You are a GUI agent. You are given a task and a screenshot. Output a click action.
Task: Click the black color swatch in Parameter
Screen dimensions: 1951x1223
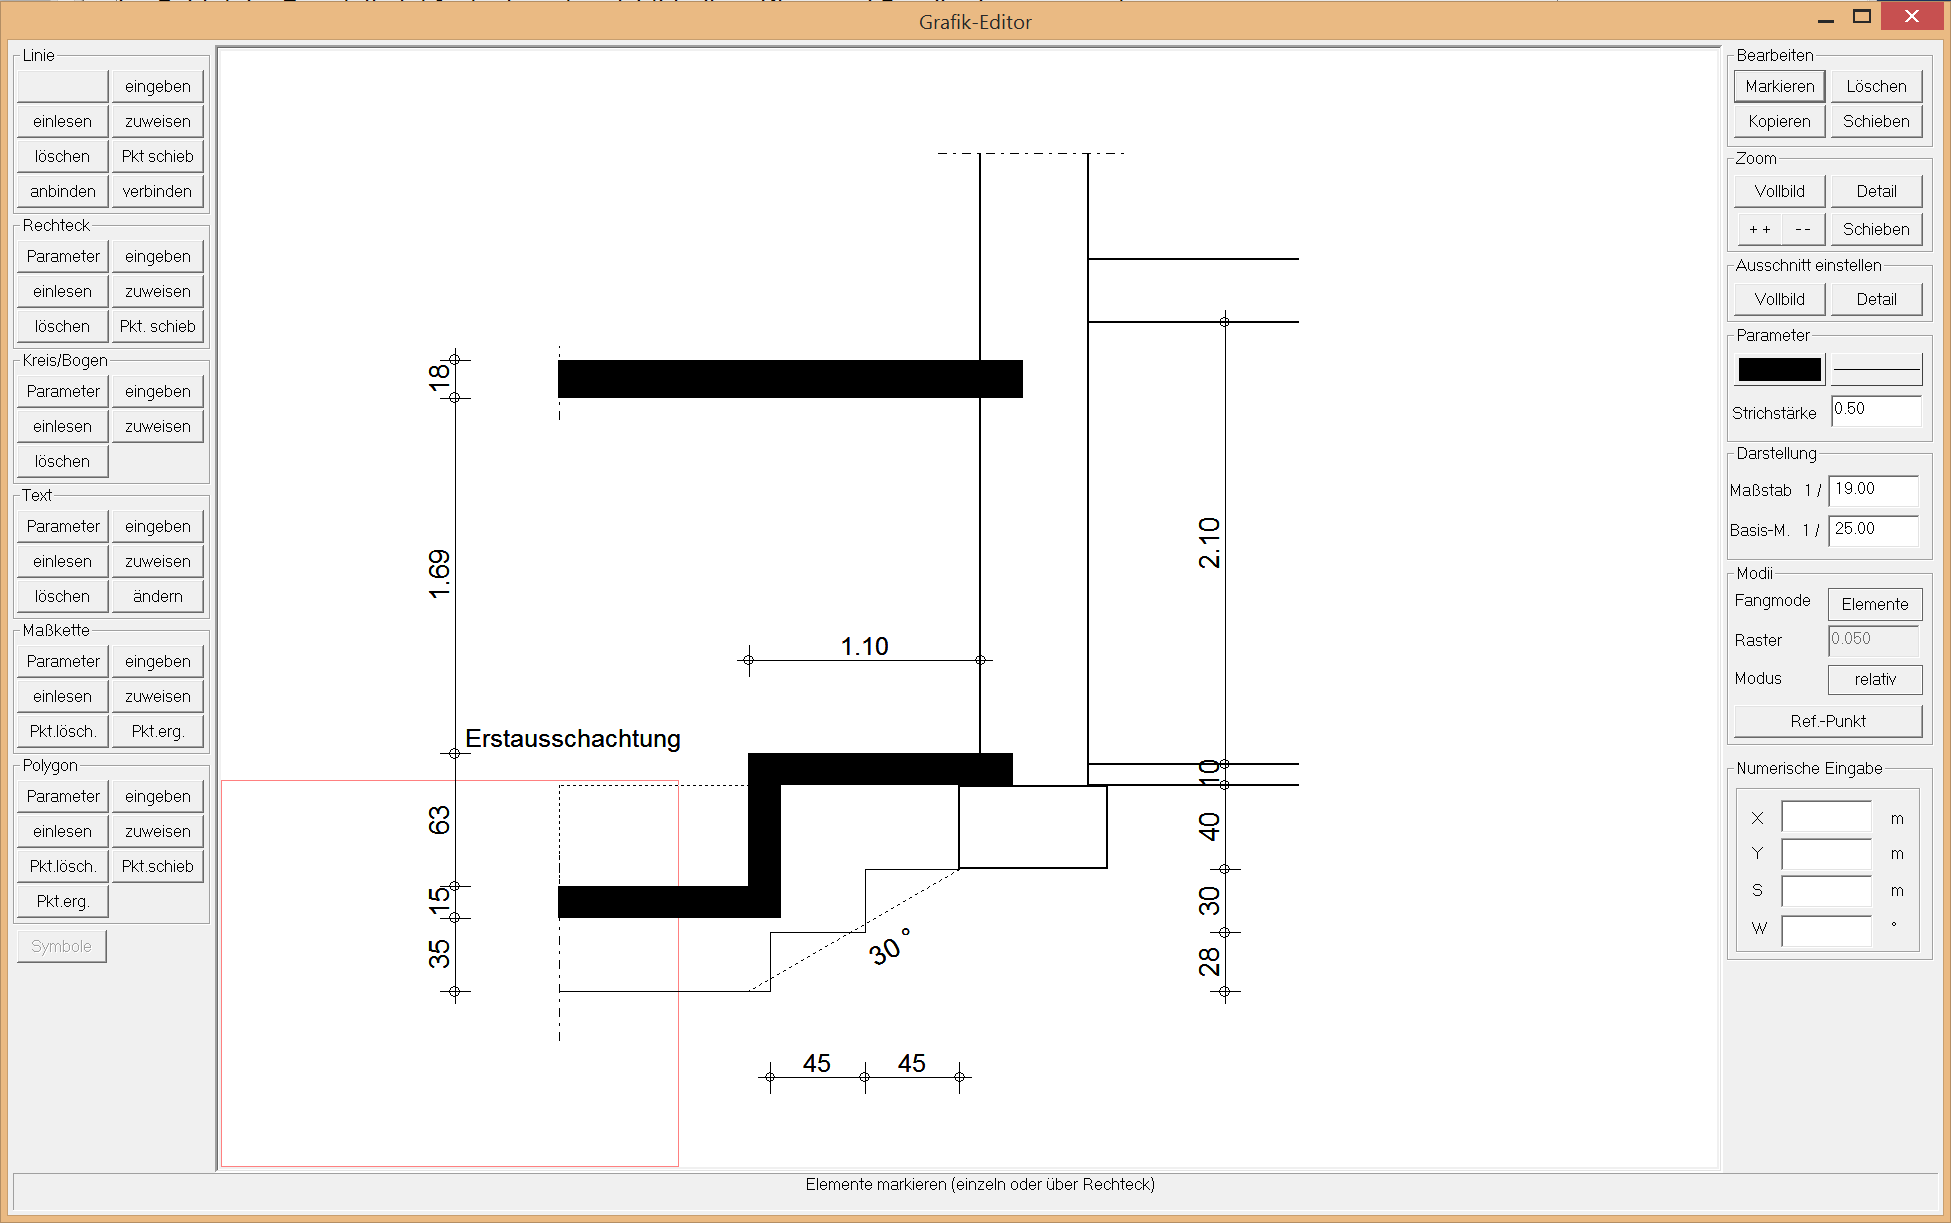pos(1779,370)
